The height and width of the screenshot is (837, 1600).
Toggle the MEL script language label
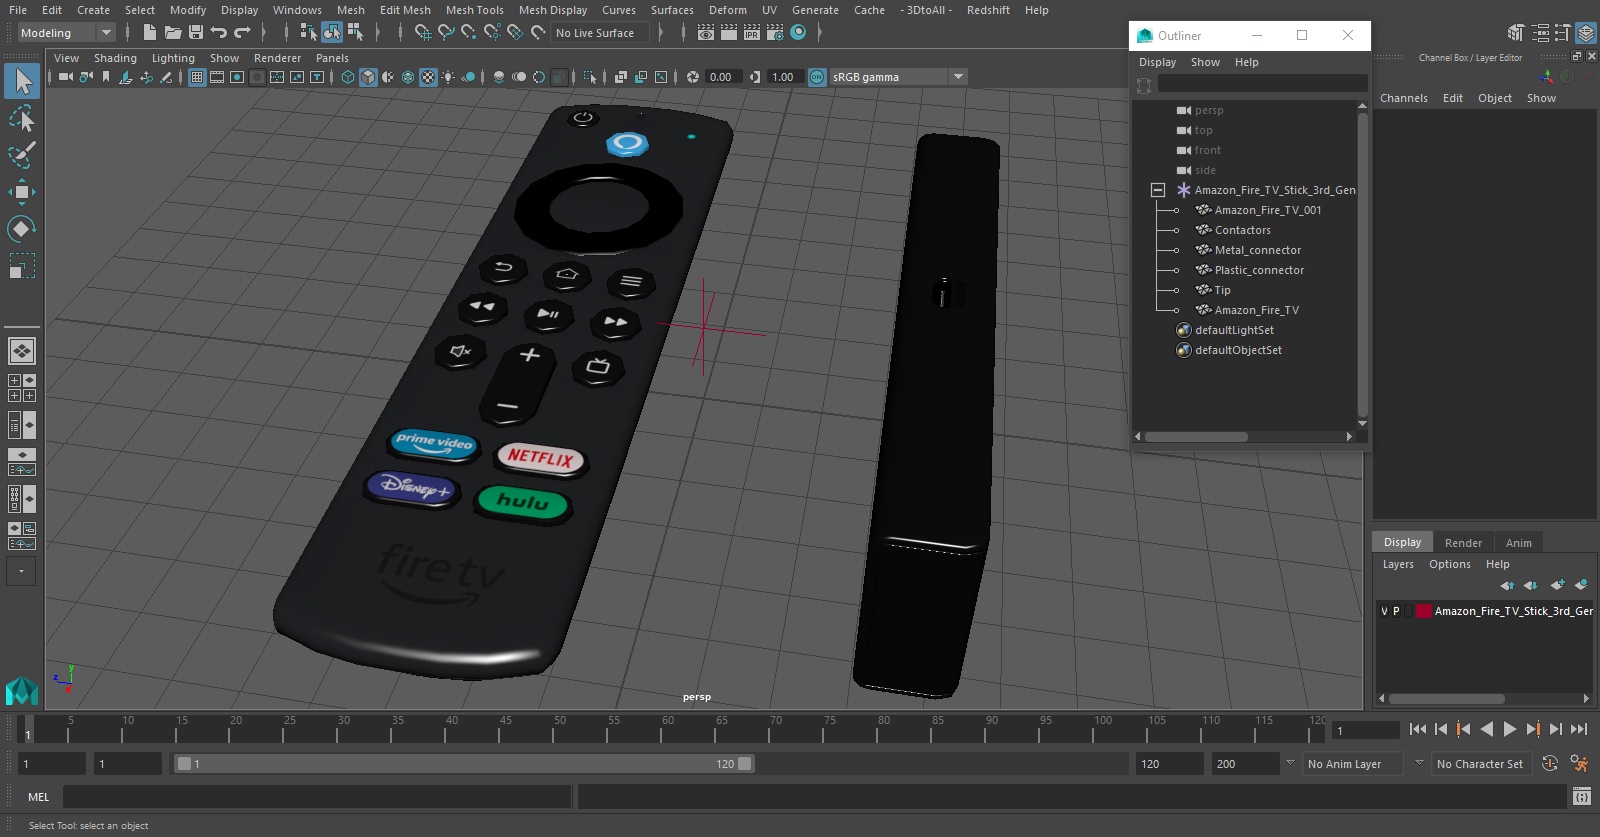[38, 797]
